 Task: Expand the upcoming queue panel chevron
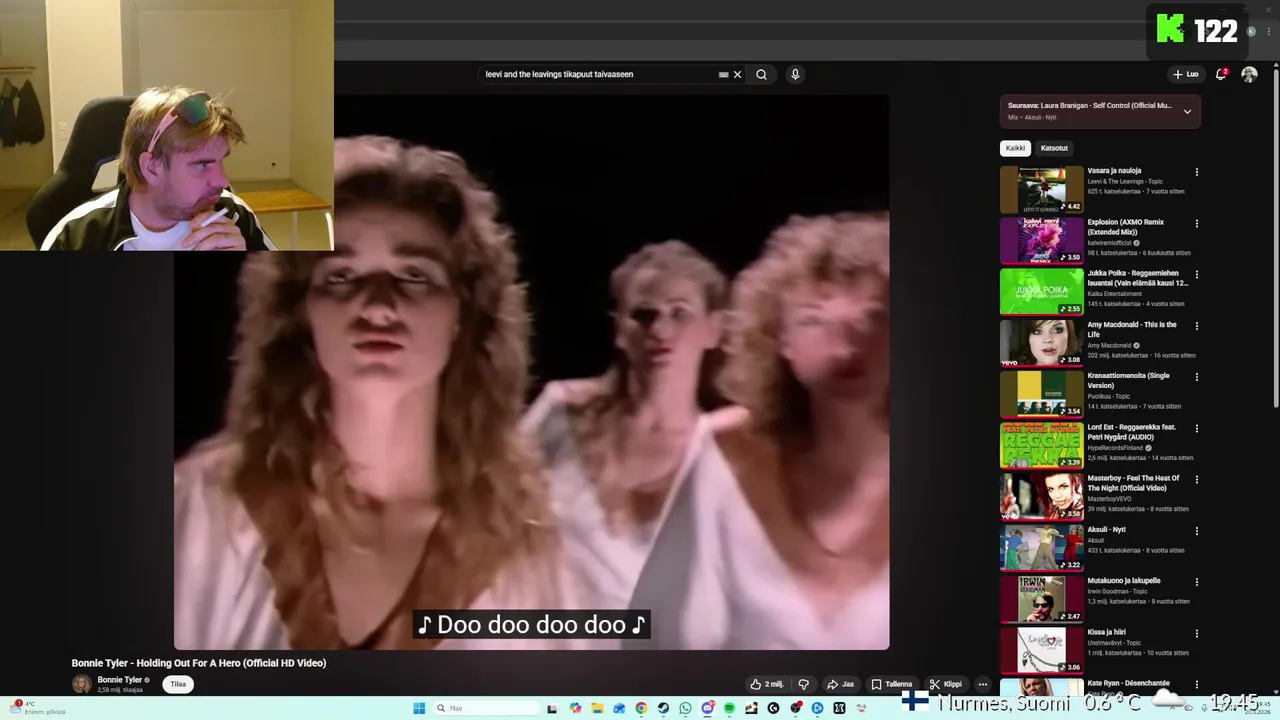click(1187, 111)
